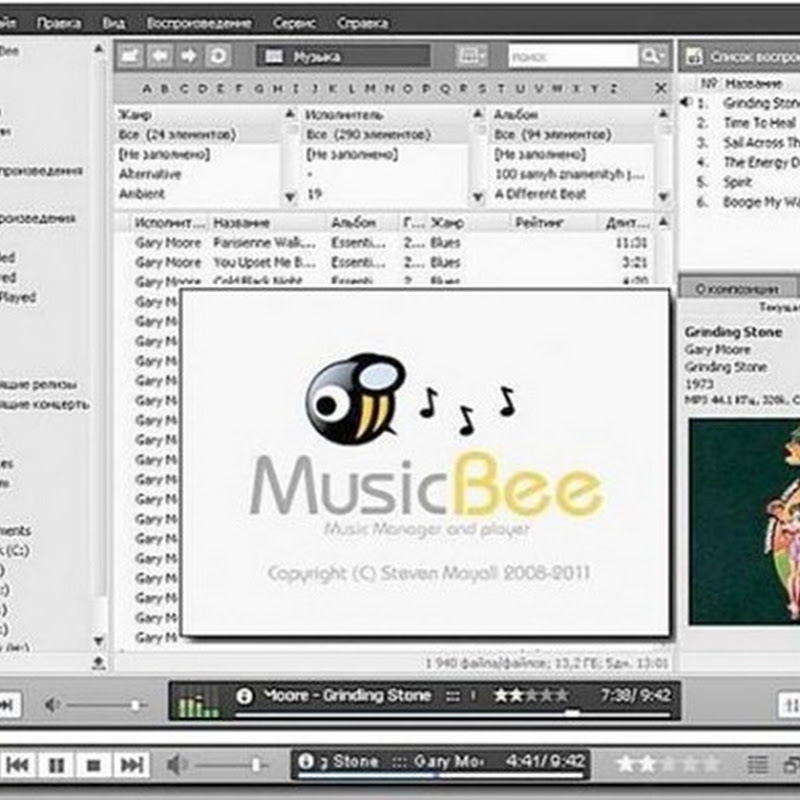Click the green spectrum visualizer in main player
The image size is (800, 800).
click(197, 704)
